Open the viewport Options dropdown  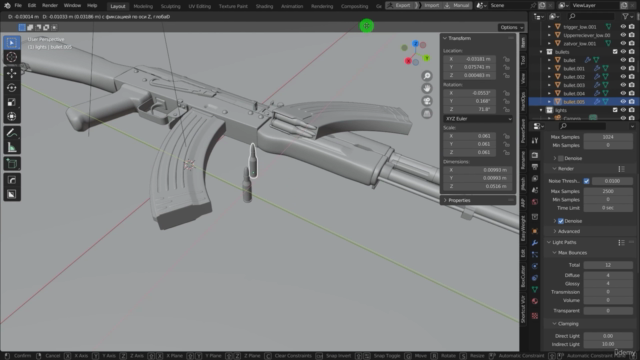pos(511,27)
